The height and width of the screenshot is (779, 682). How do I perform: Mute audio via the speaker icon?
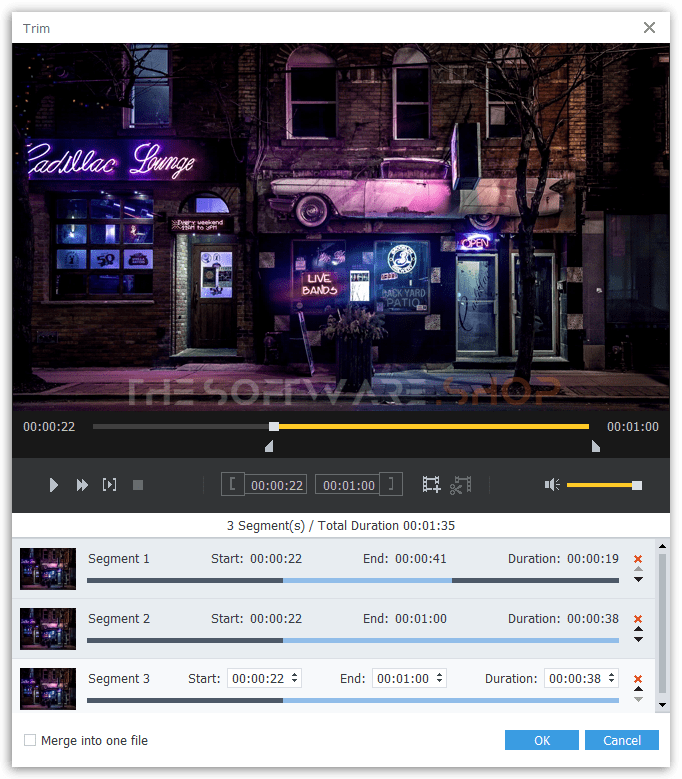[x=551, y=485]
